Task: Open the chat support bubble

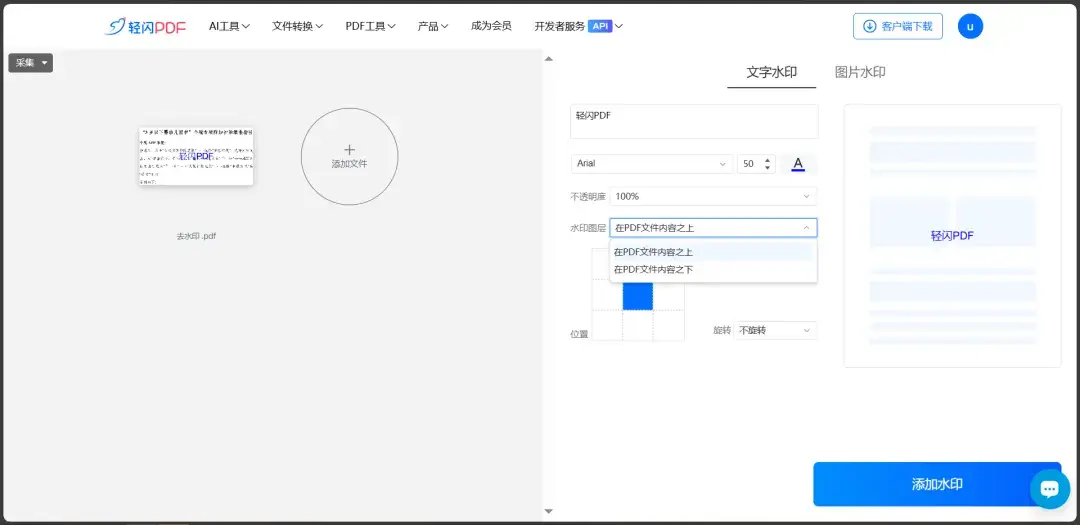Action: [x=1050, y=489]
